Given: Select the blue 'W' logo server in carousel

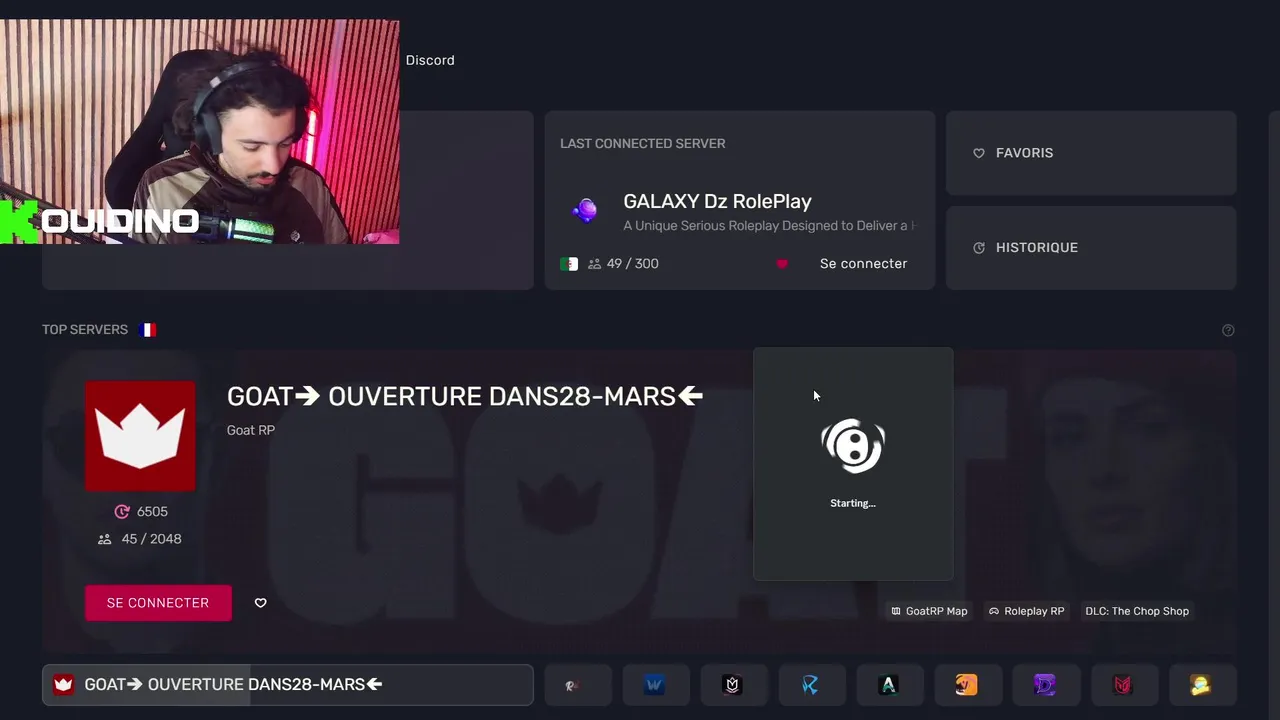Looking at the screenshot, I should click(655, 685).
